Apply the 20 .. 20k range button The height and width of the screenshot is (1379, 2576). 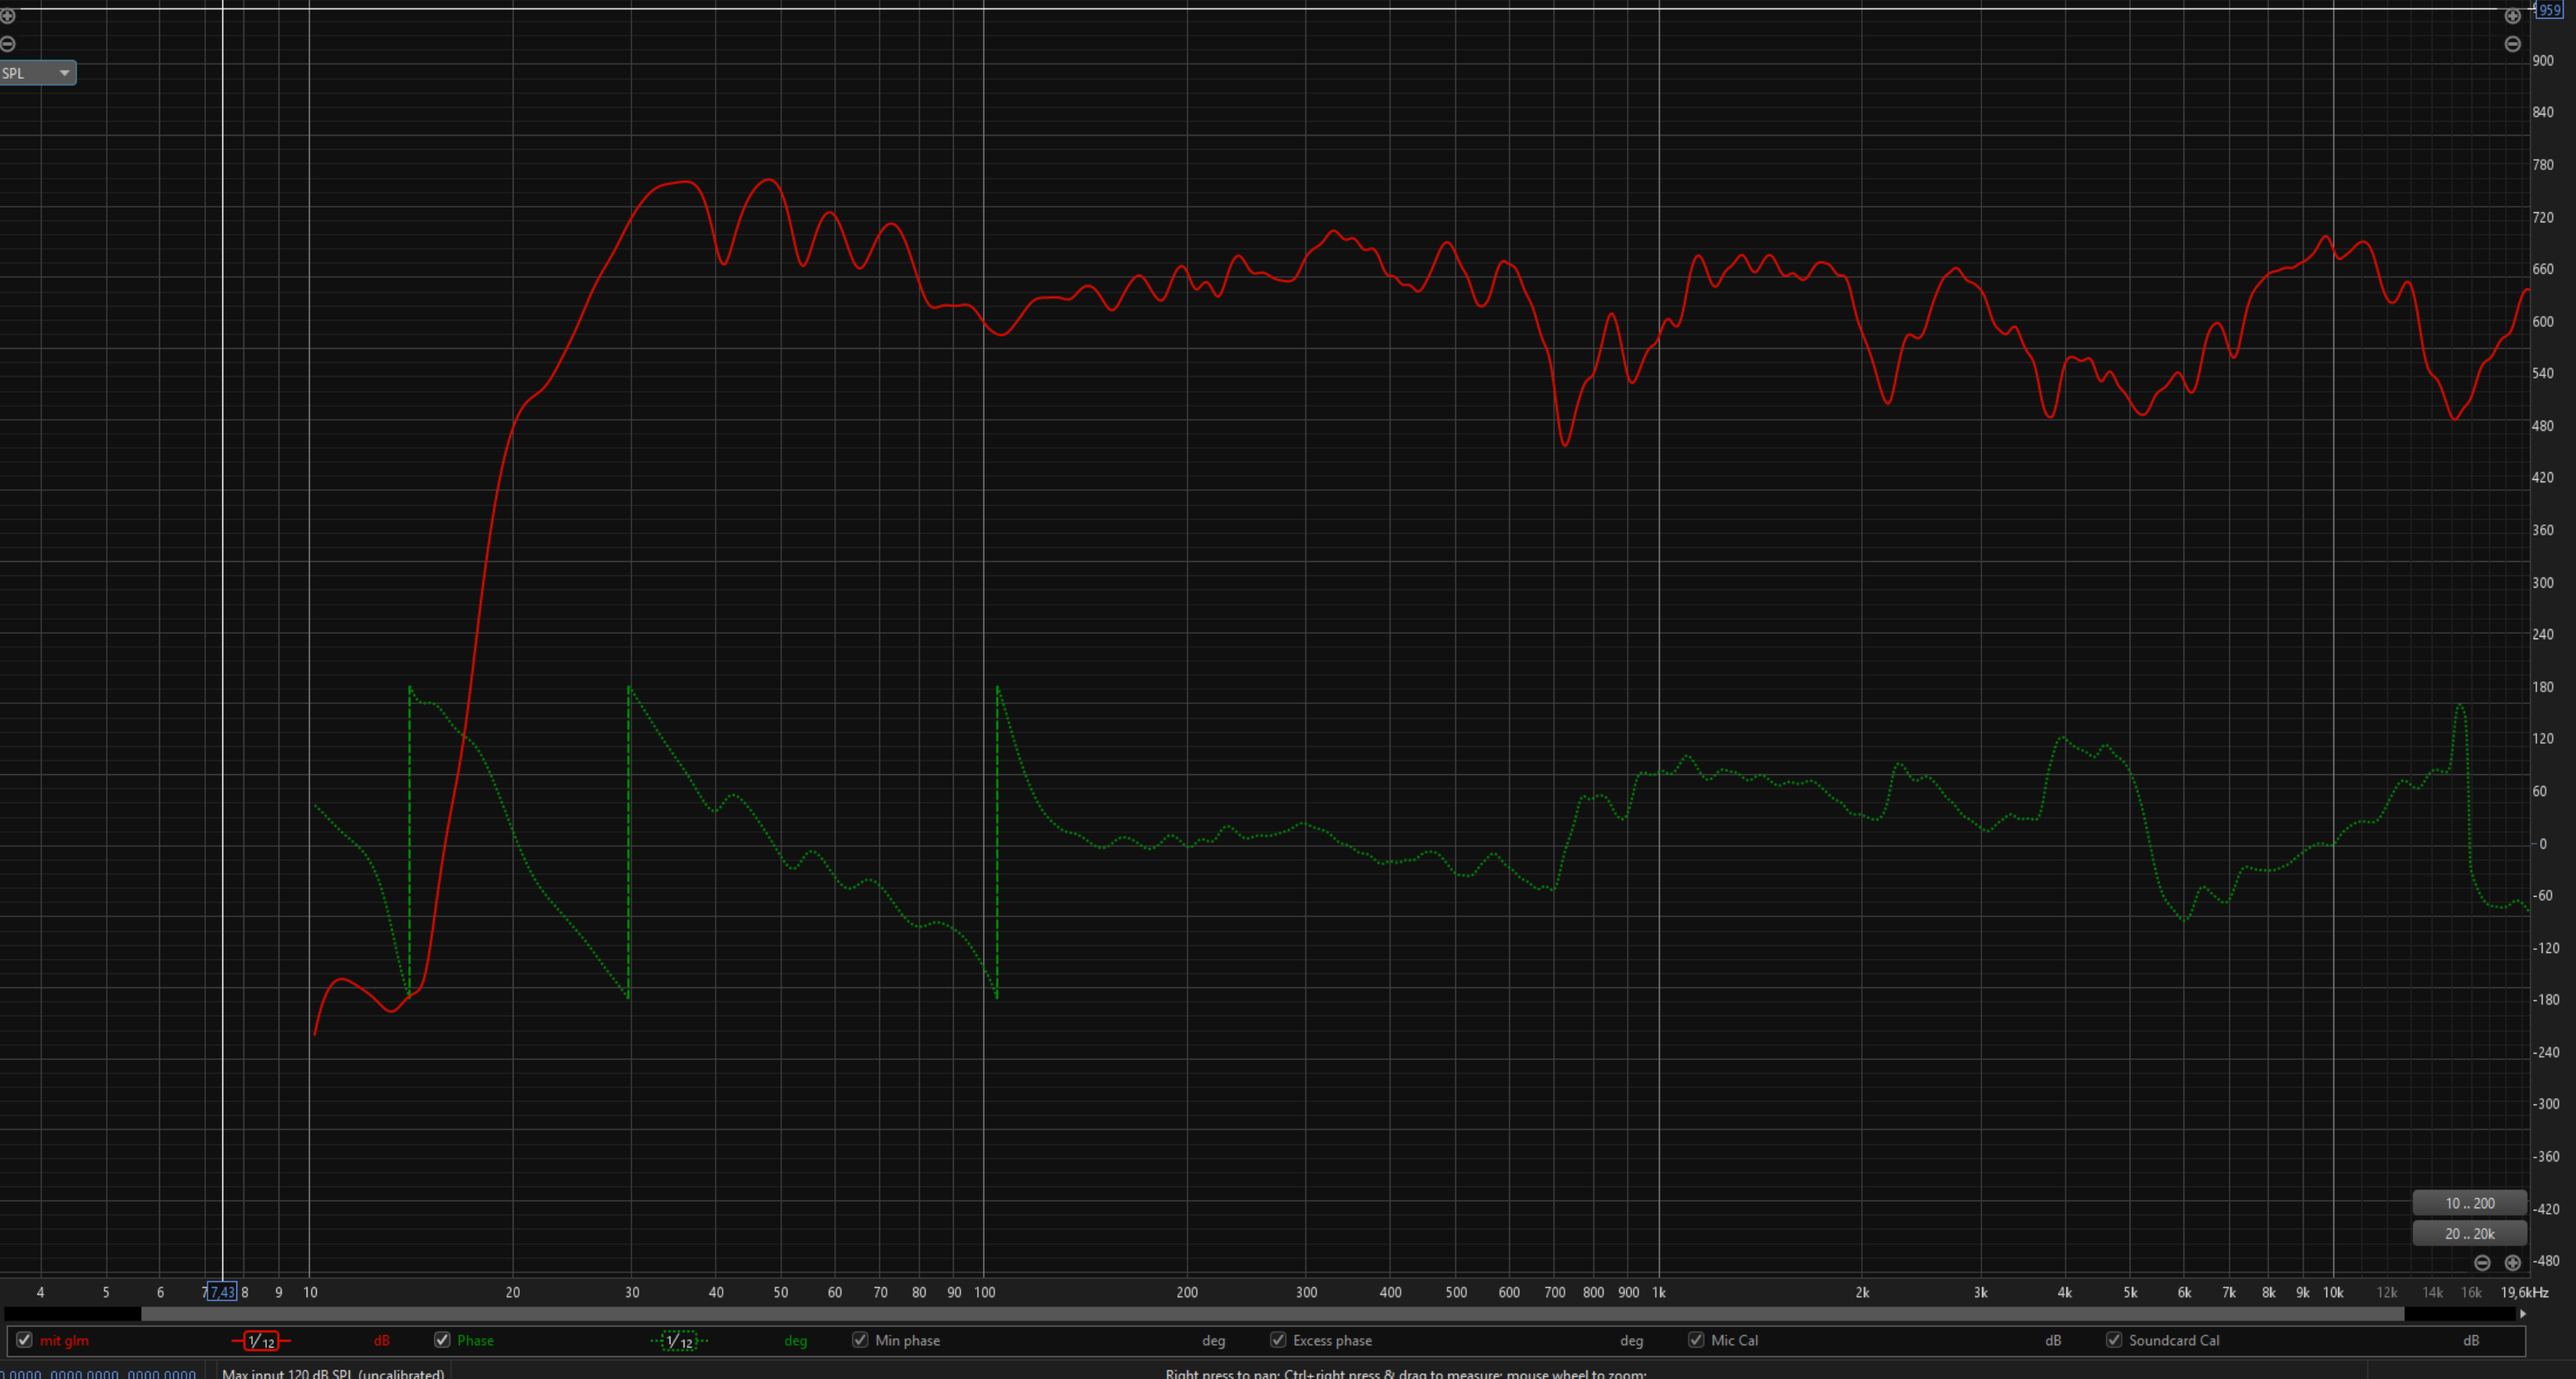[x=2469, y=1233]
